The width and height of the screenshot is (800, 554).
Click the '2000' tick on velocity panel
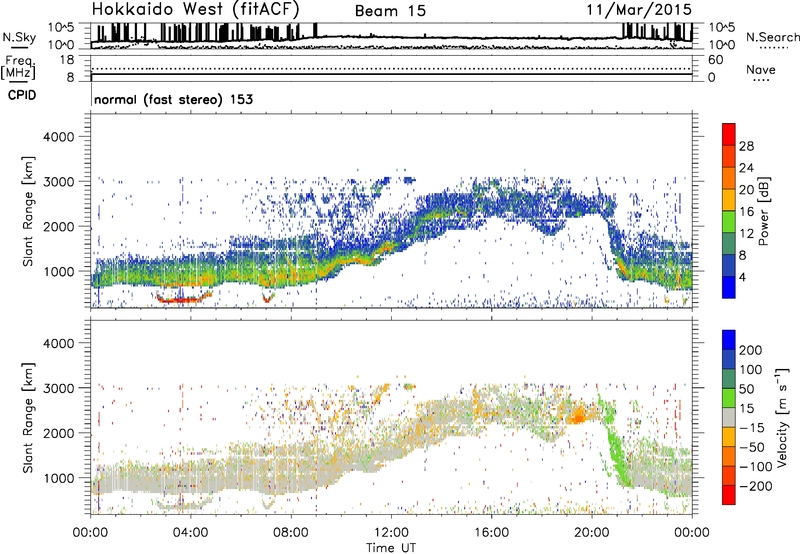point(58,433)
